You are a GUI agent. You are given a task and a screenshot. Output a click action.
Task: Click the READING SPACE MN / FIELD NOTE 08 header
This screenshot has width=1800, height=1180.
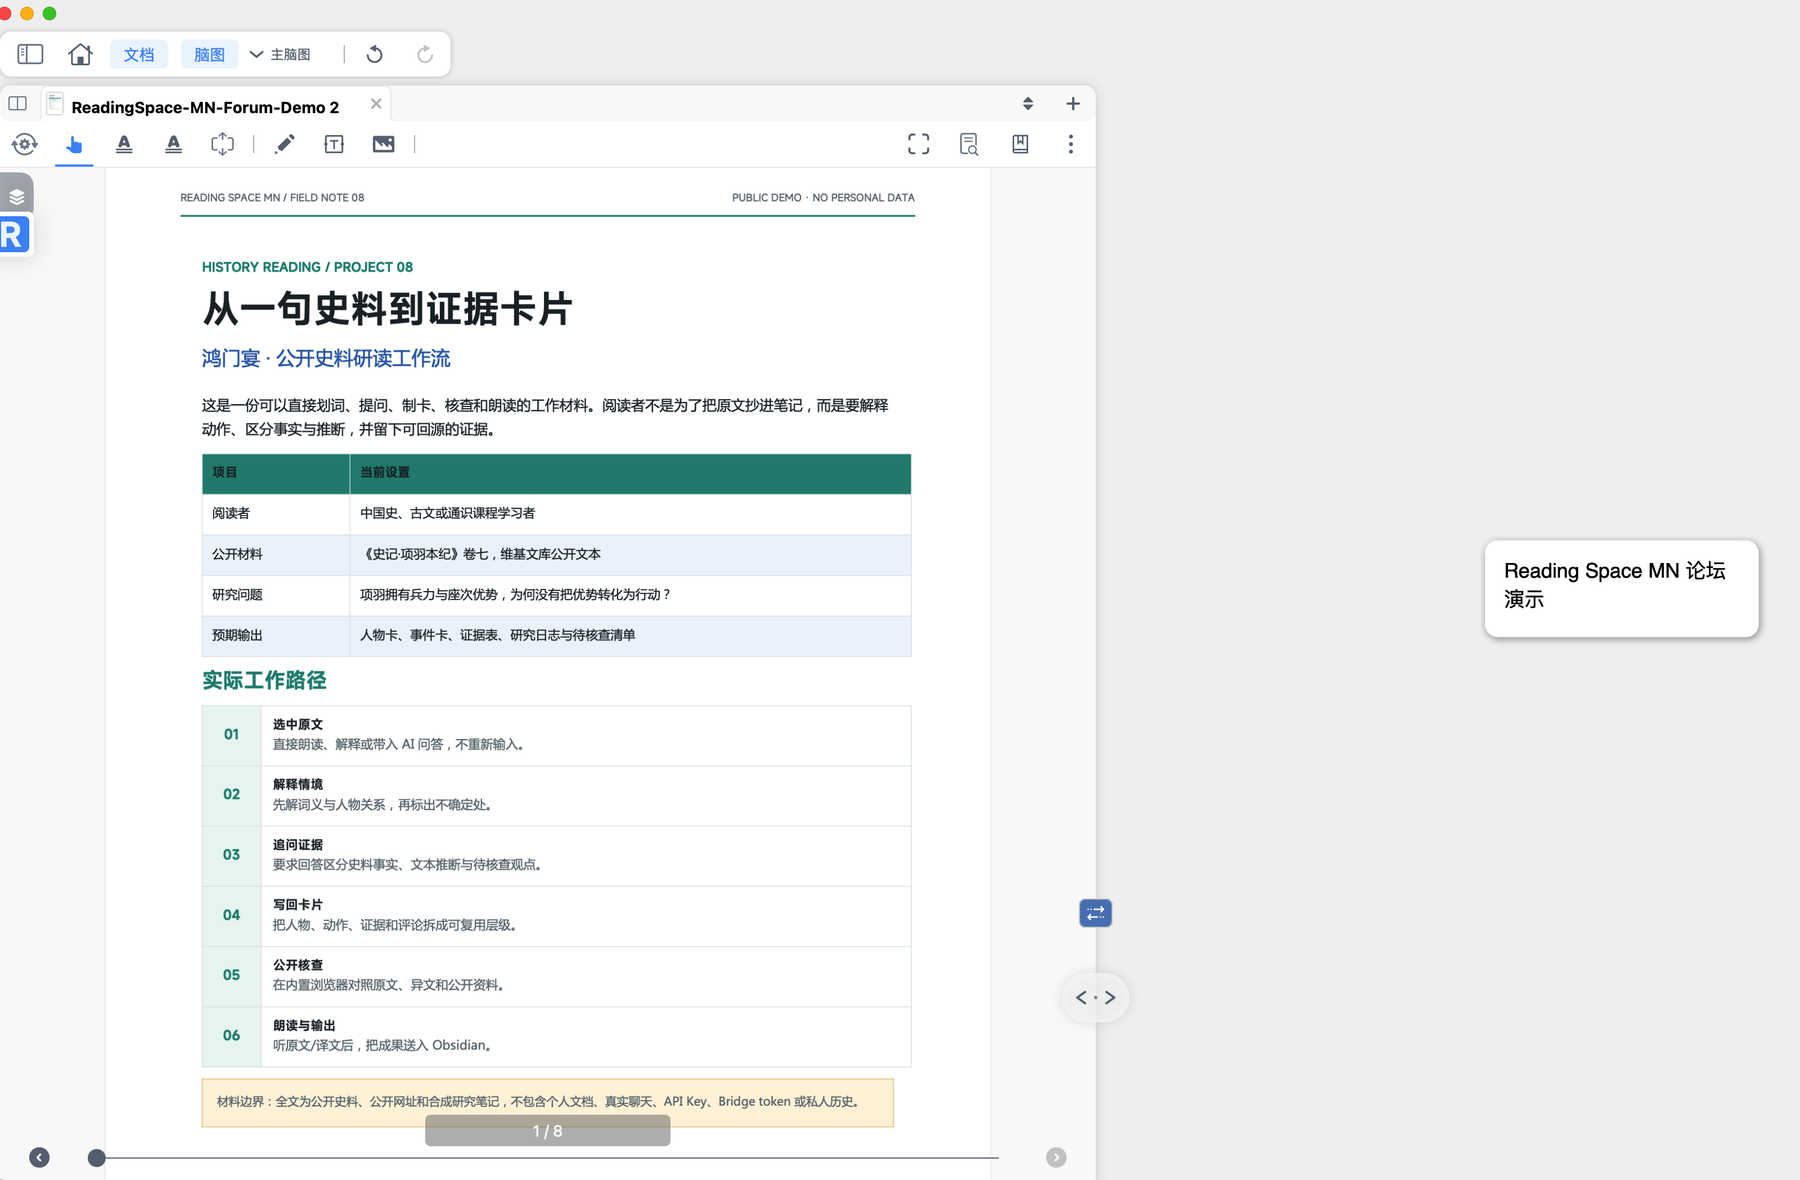(x=272, y=198)
